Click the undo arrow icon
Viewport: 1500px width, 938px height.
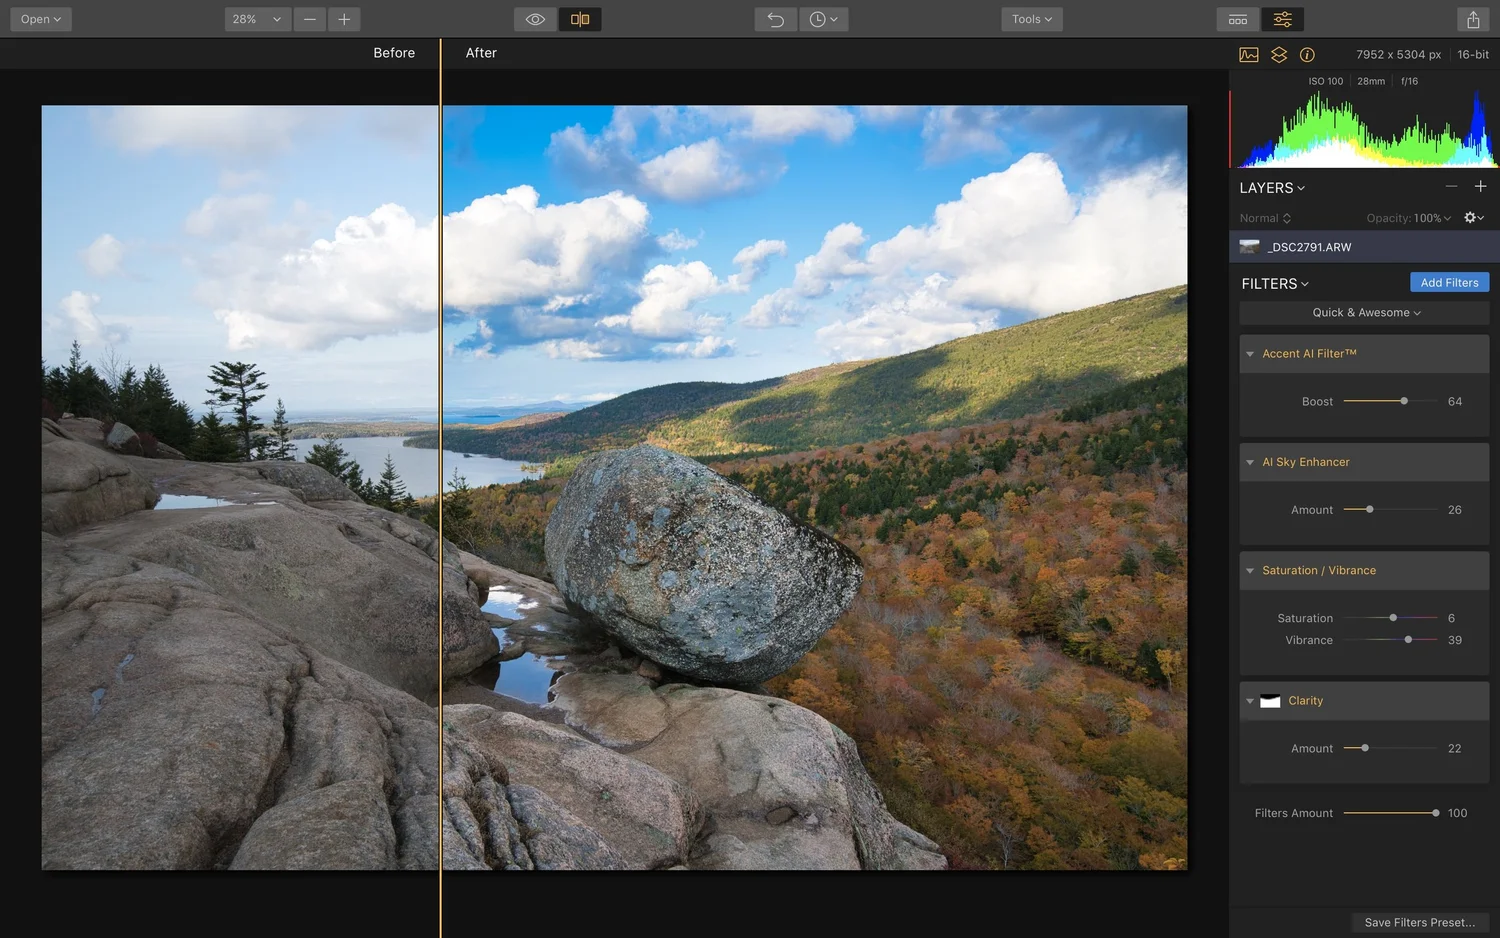click(775, 18)
